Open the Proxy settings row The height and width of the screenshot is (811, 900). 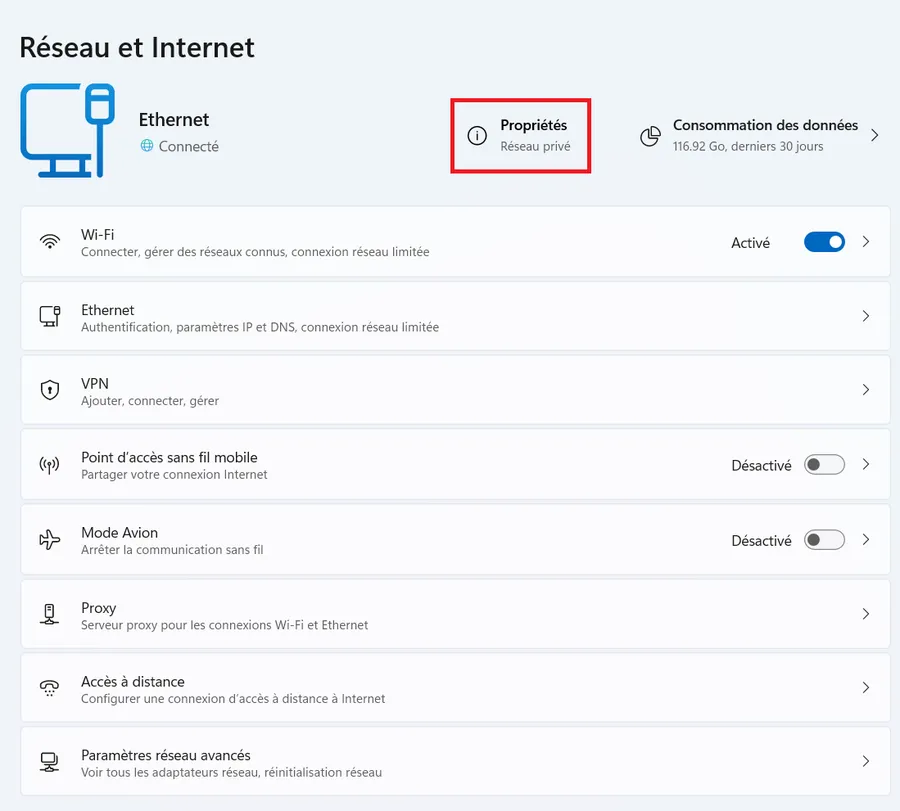[455, 614]
